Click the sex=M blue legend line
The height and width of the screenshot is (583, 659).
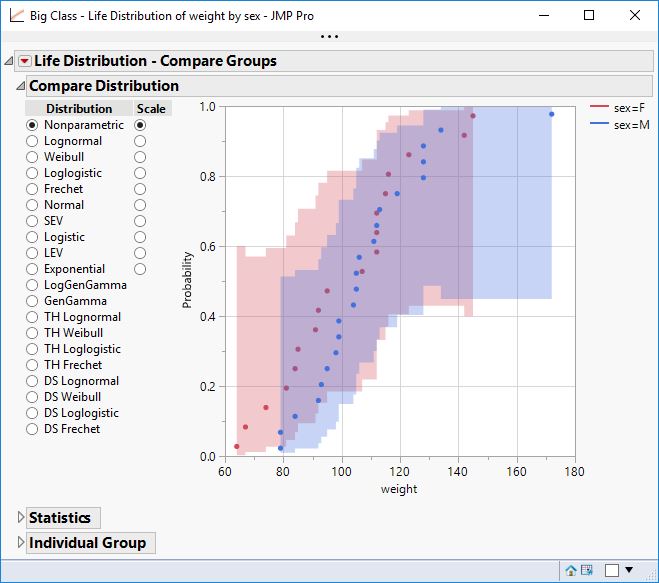pos(599,123)
